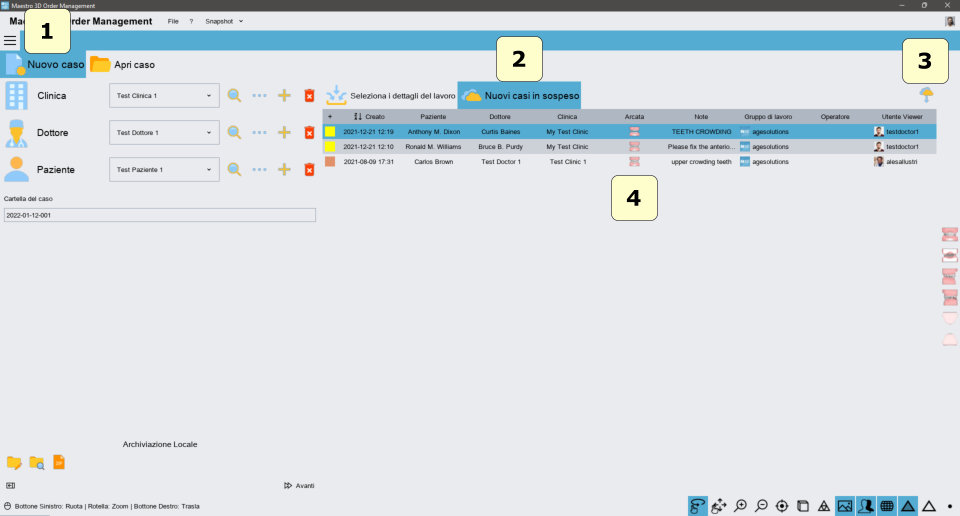Viewport: 960px width, 516px height.
Task: Click the zoom in magnifier in bottom toolbar
Action: [x=740, y=506]
